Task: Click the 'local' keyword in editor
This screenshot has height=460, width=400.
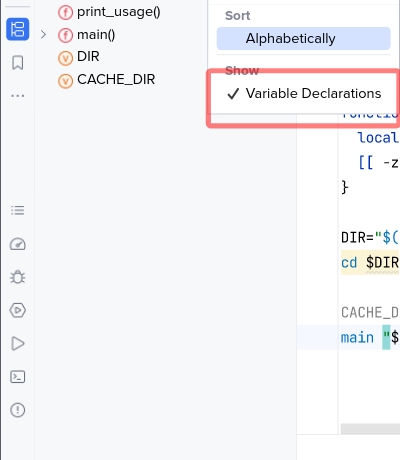Action: point(378,138)
